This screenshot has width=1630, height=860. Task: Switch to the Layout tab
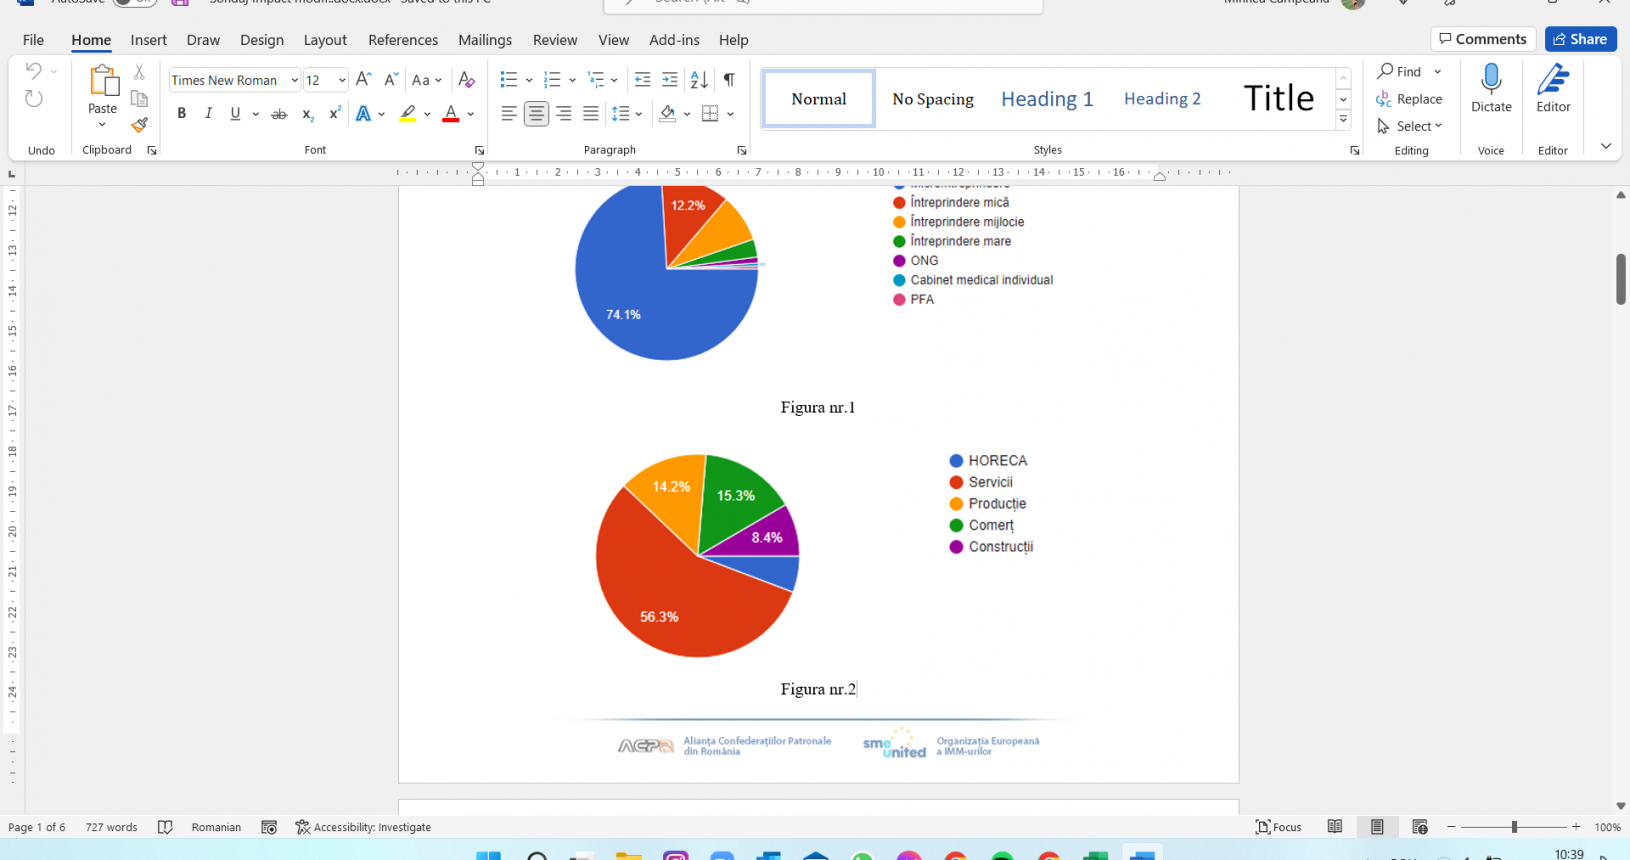click(x=325, y=40)
